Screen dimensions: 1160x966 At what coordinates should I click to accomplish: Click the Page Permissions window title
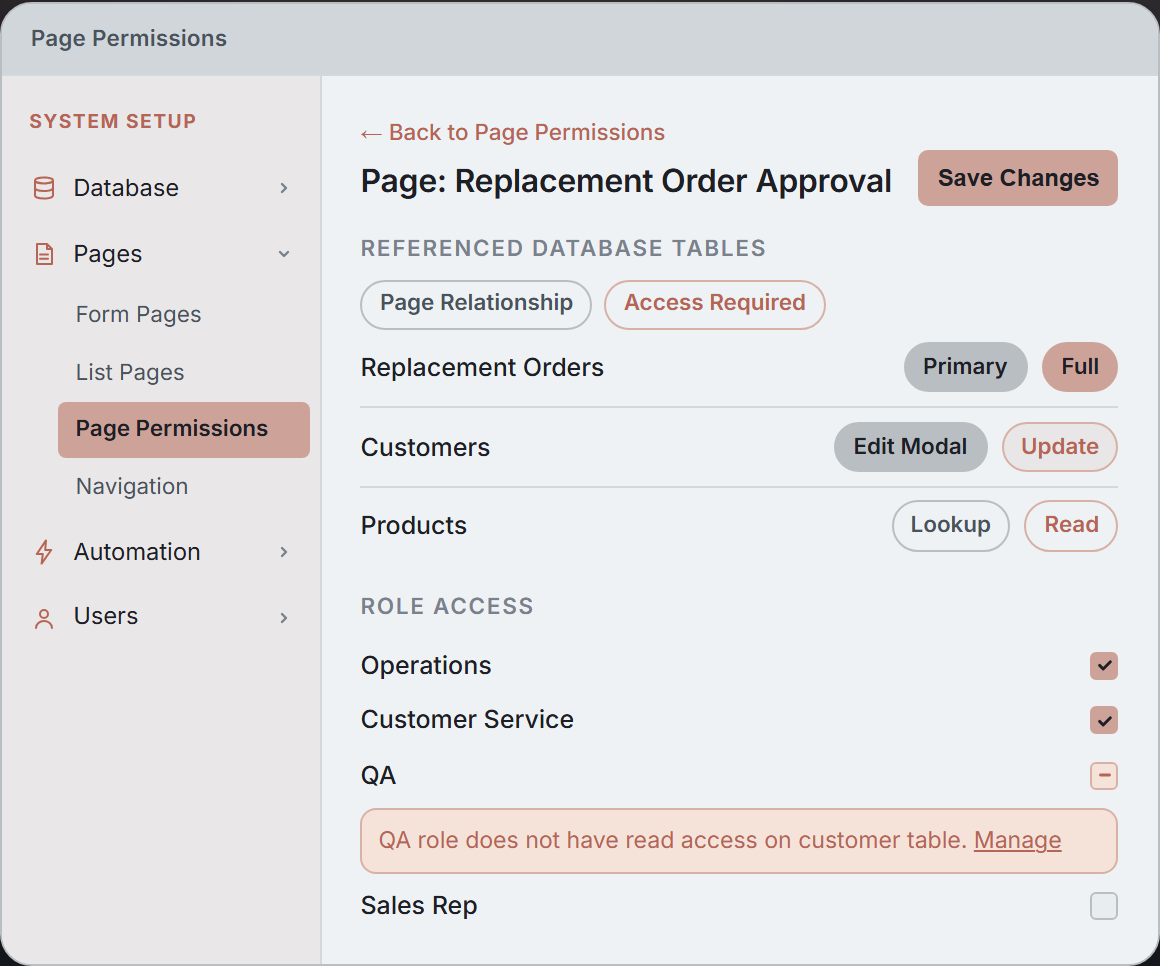(129, 38)
